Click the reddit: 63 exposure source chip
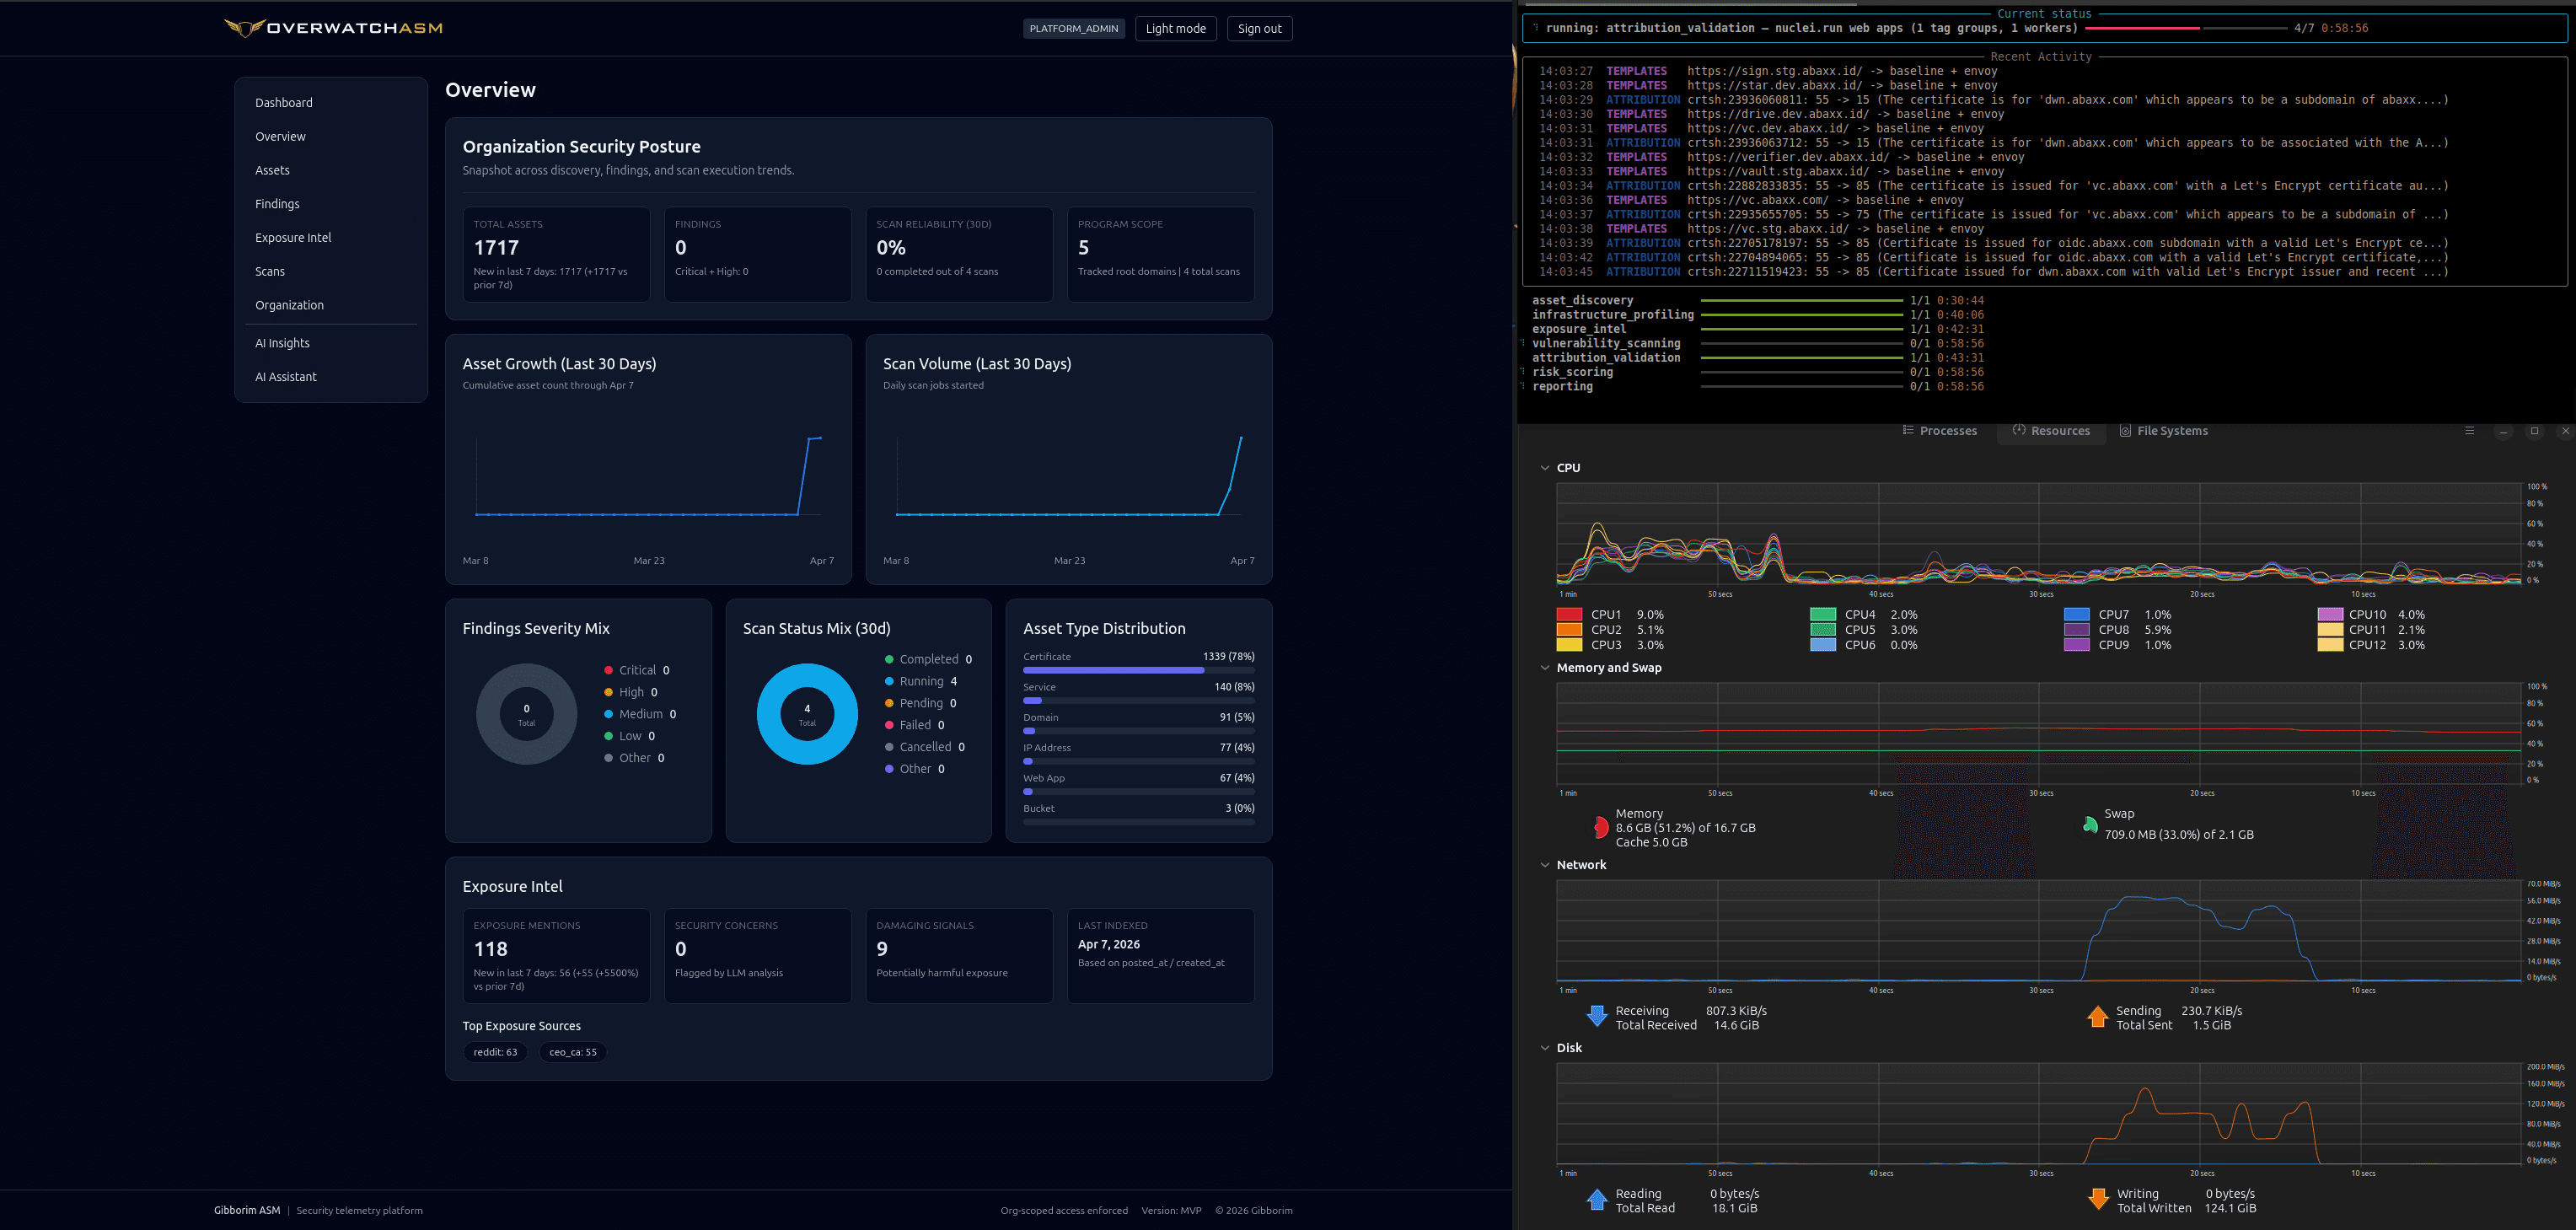Screen dimensions: 2576x1230 tap(495, 1052)
